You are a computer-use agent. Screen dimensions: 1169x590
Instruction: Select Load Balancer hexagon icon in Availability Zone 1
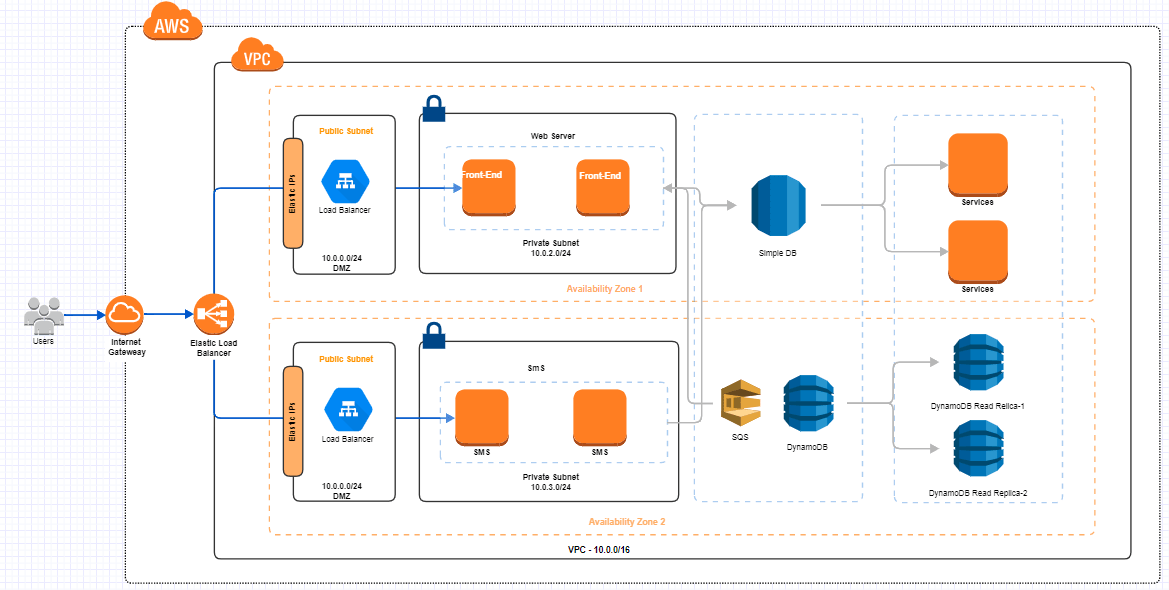[x=344, y=181]
